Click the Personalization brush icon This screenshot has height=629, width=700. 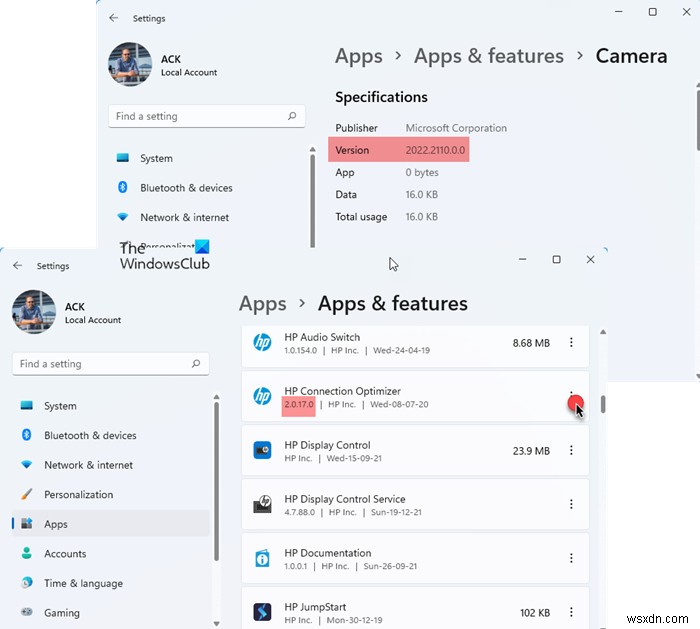pos(27,494)
